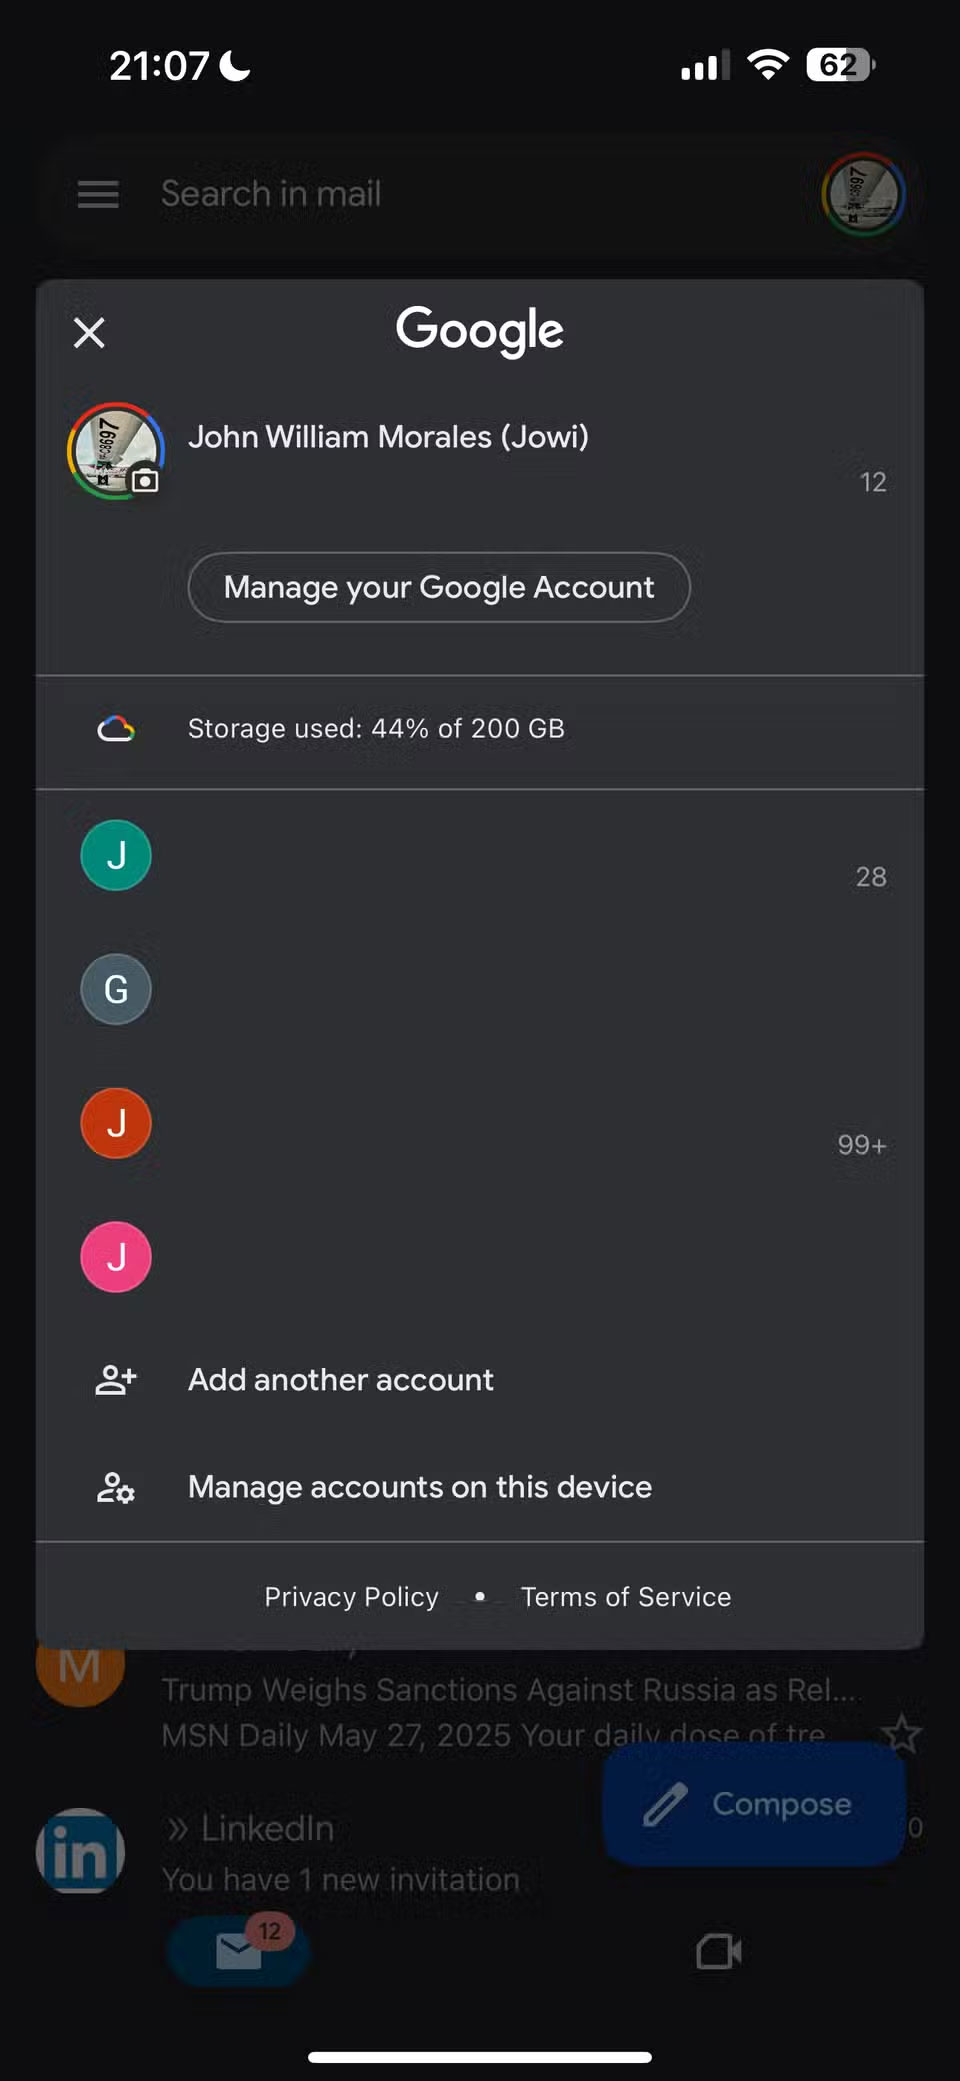Open the Privacy Policy link
This screenshot has width=960, height=2081.
pos(351,1597)
